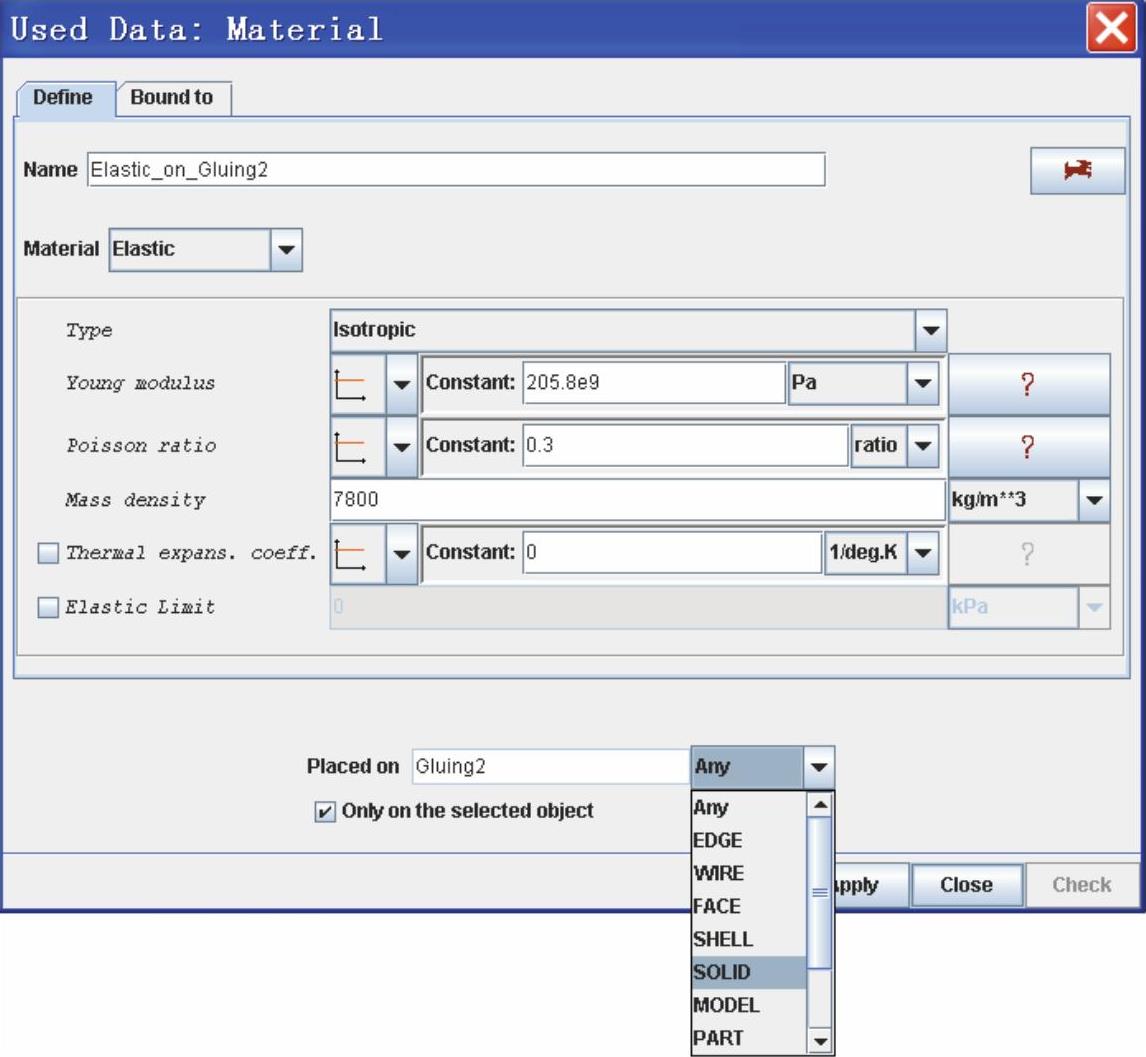Uncheck Only on the selected object

coord(325,812)
